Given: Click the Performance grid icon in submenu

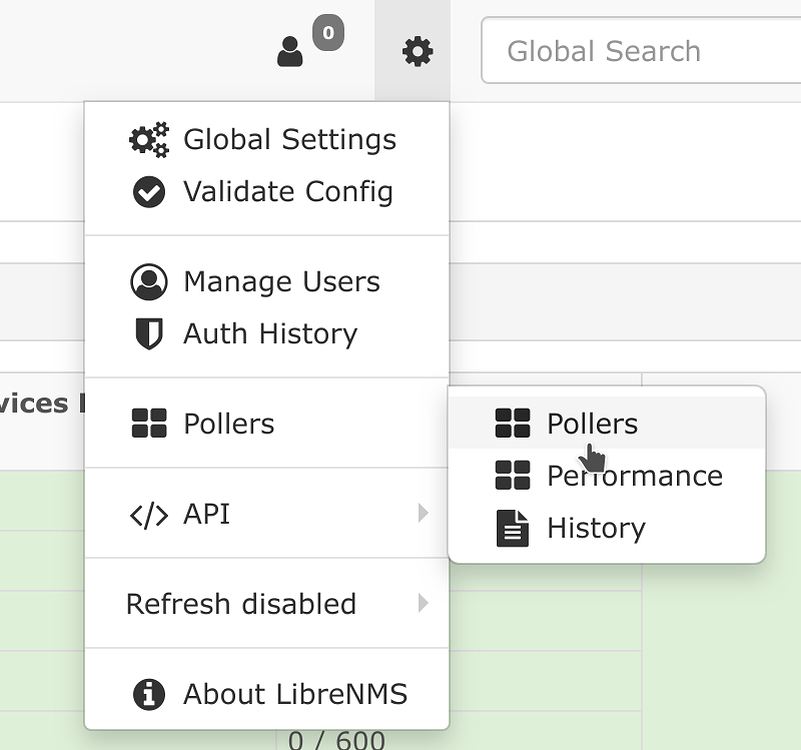Looking at the screenshot, I should pos(512,475).
